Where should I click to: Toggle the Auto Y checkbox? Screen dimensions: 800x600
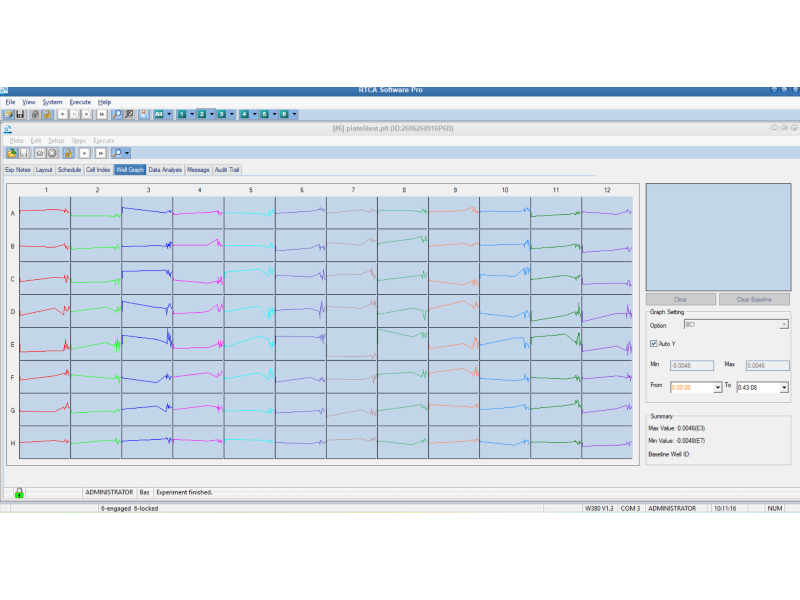coord(654,343)
